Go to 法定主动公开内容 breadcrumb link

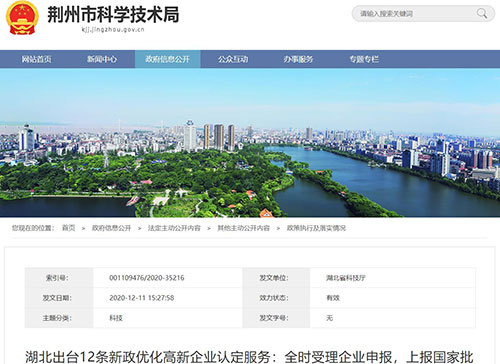[174, 228]
